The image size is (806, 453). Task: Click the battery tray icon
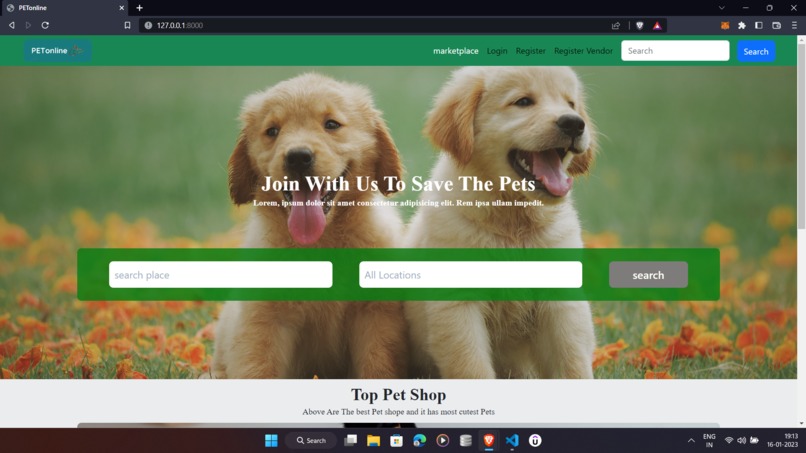[754, 441]
